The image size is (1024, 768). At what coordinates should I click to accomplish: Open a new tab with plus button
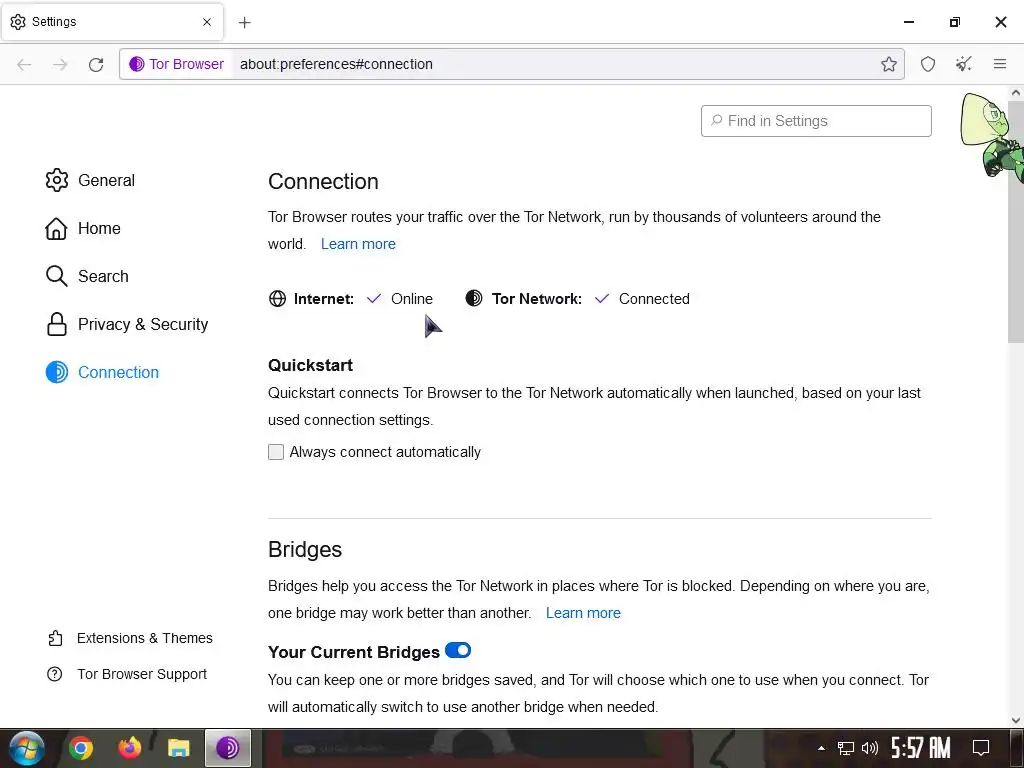click(x=244, y=23)
